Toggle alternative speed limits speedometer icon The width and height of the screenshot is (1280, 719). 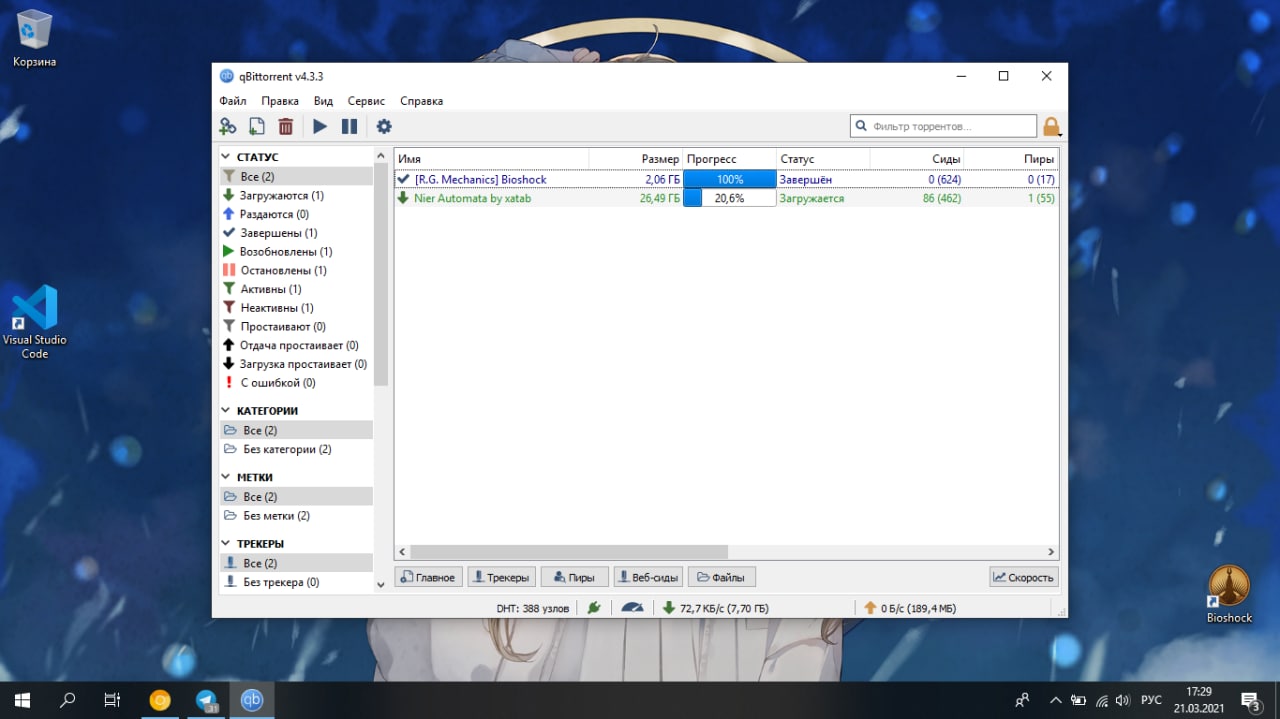pyautogui.click(x=632, y=607)
